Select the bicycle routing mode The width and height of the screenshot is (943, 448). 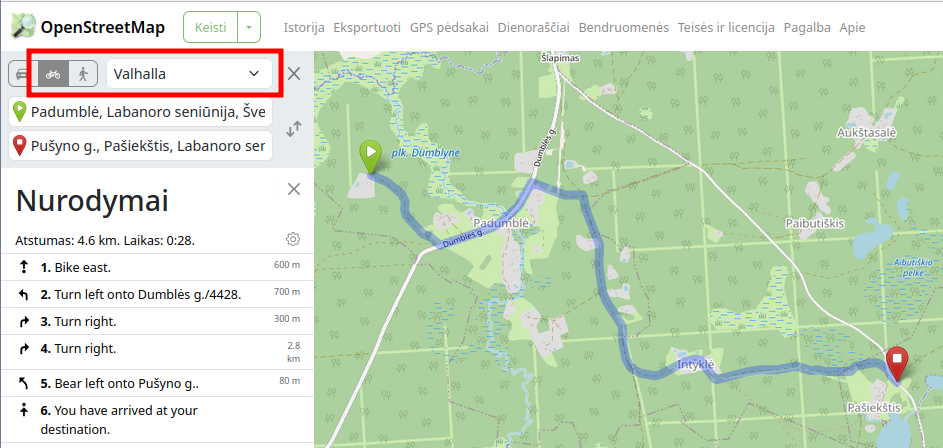[53, 74]
